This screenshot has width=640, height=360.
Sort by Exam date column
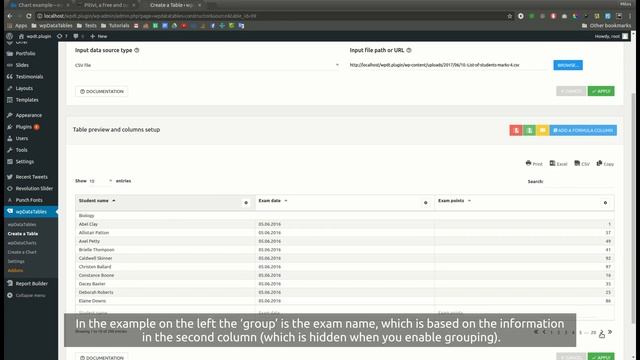pyautogui.click(x=273, y=201)
